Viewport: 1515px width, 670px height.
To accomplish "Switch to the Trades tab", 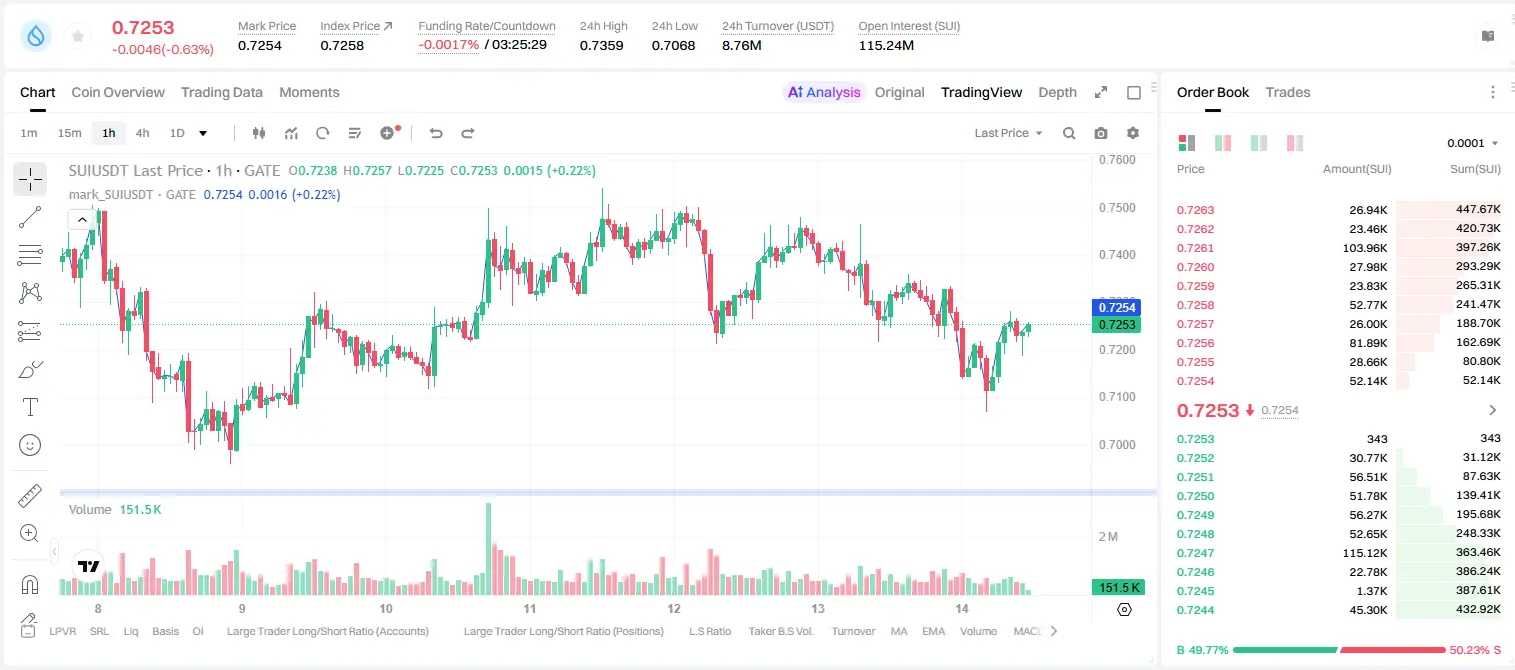I will [x=1288, y=92].
